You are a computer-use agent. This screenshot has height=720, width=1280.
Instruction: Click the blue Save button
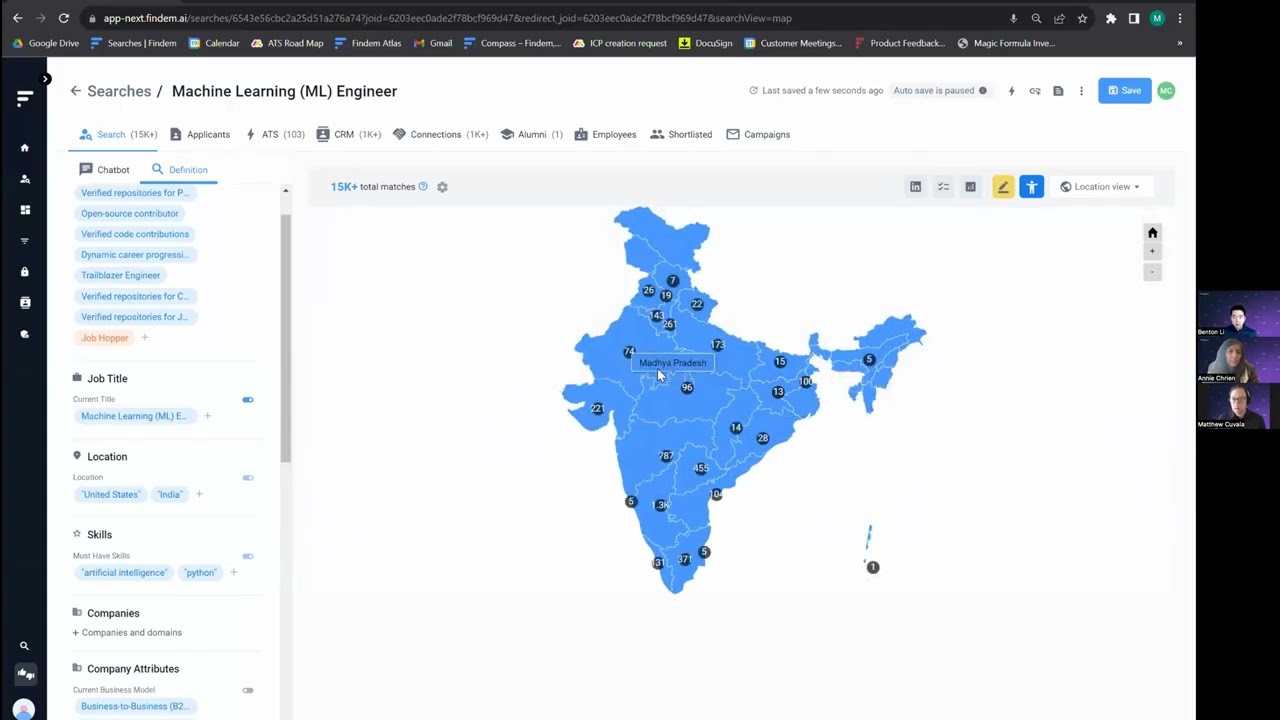1124,91
